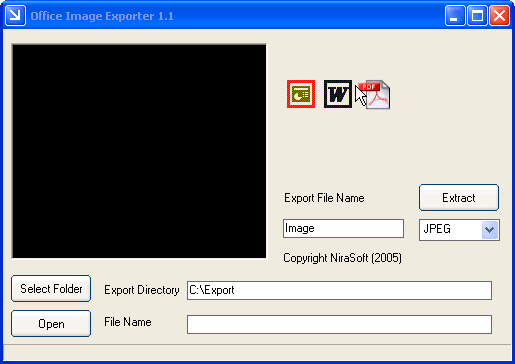Click the Export File Name label
The height and width of the screenshot is (364, 515).
324,198
